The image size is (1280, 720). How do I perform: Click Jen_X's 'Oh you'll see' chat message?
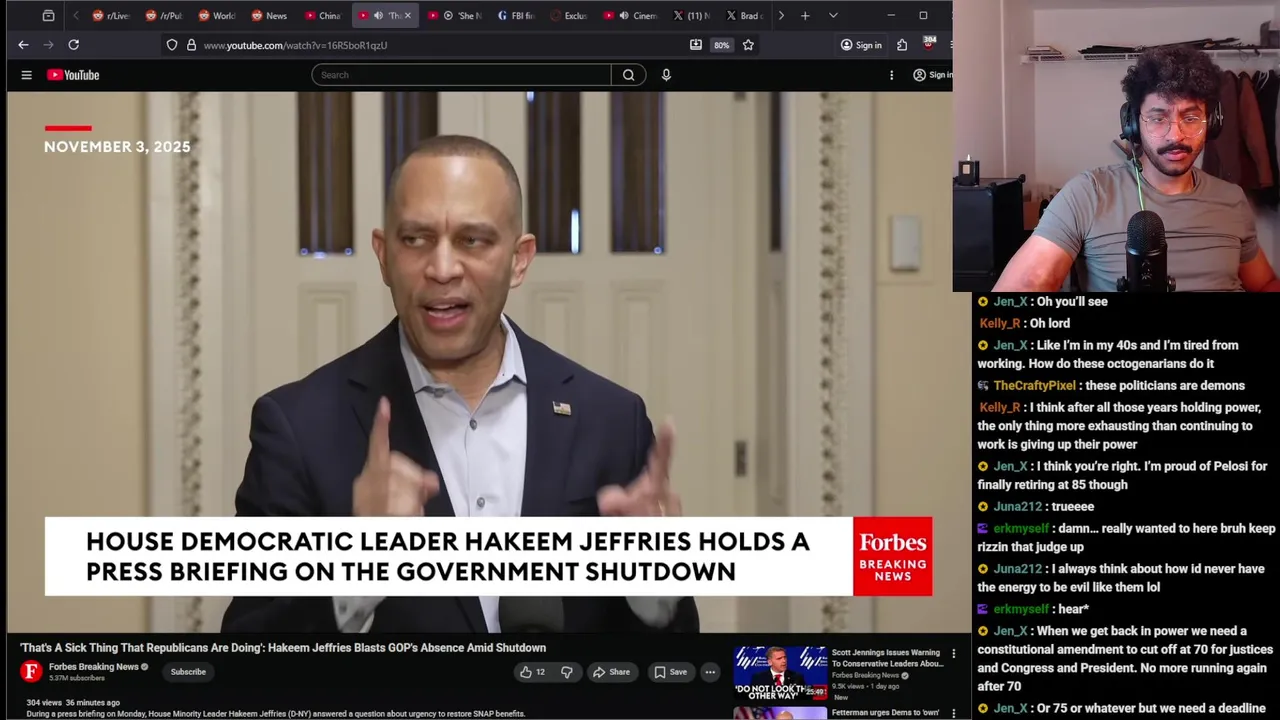[1043, 301]
